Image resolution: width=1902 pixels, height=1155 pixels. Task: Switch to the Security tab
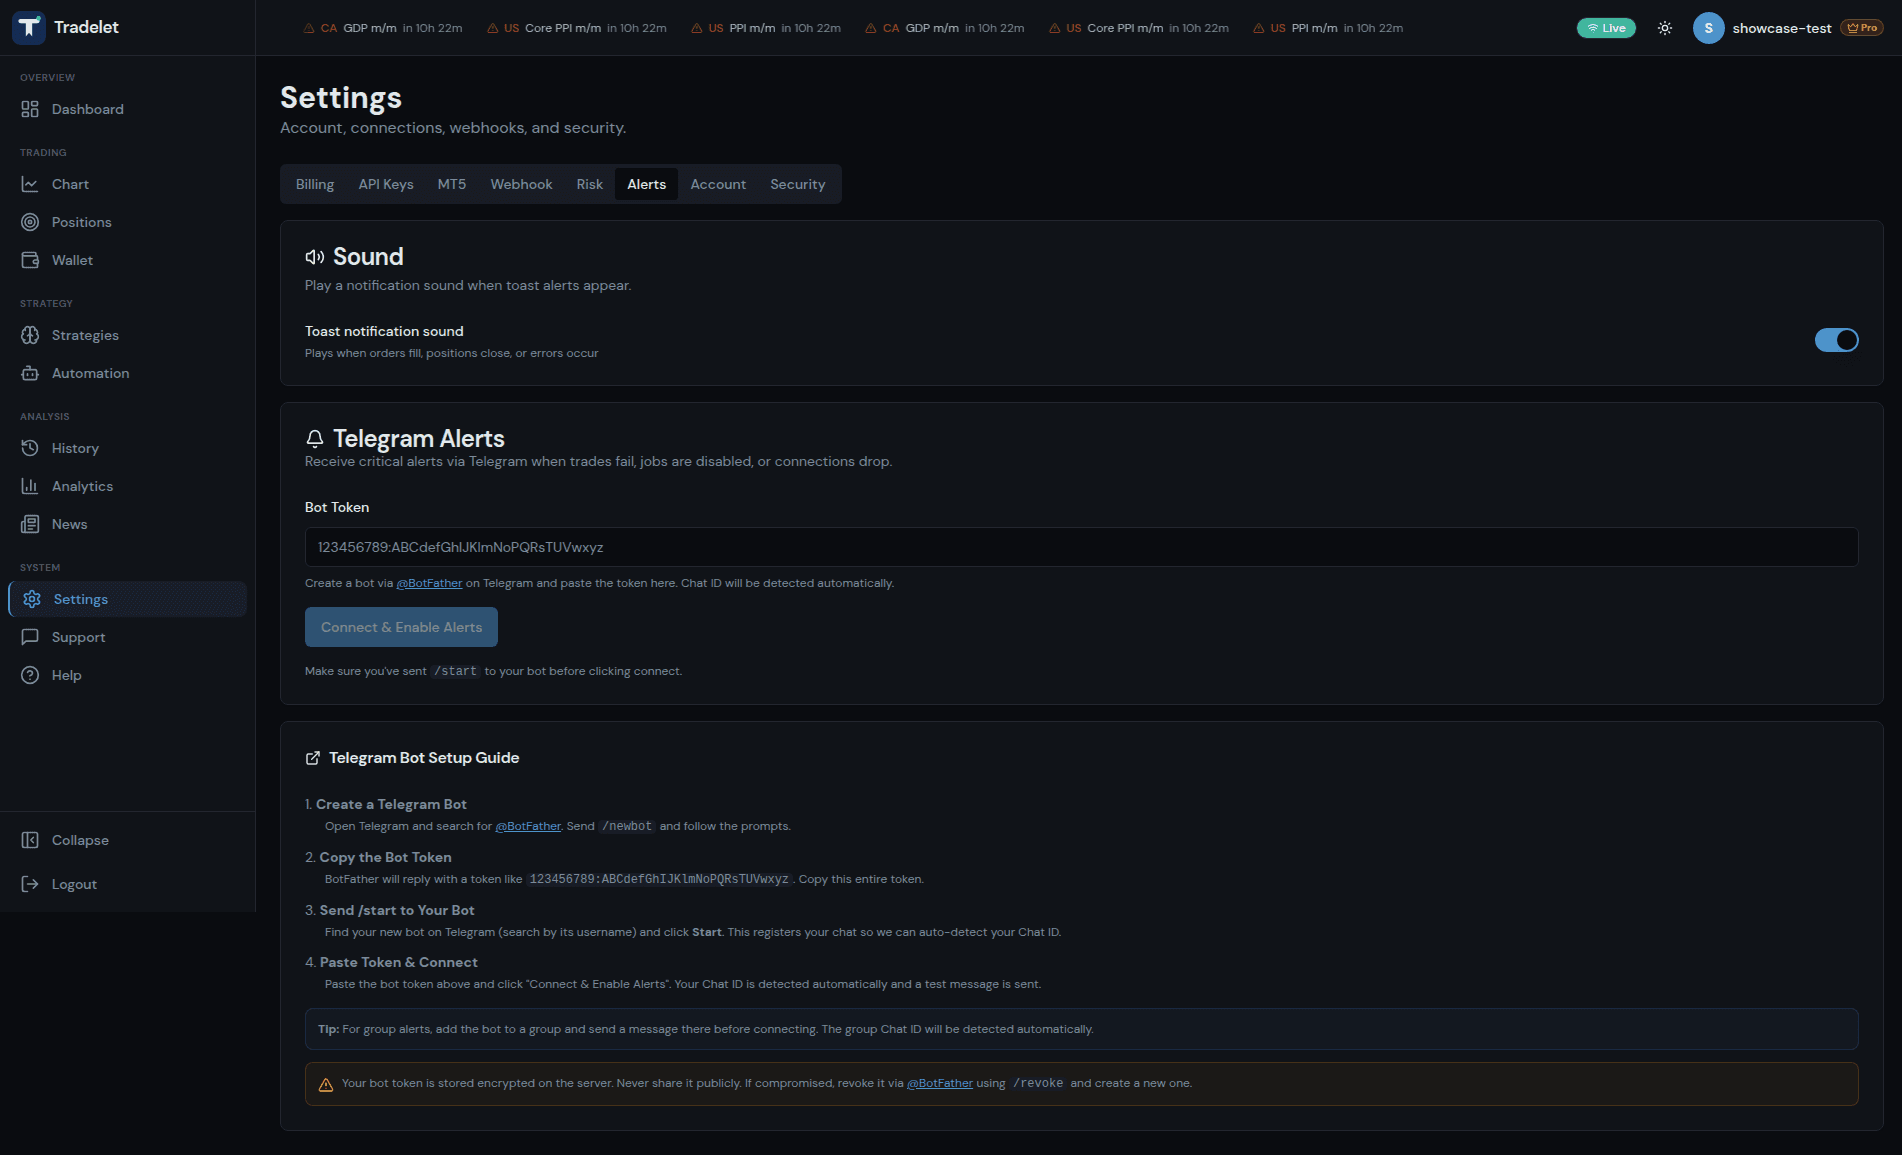click(x=797, y=184)
